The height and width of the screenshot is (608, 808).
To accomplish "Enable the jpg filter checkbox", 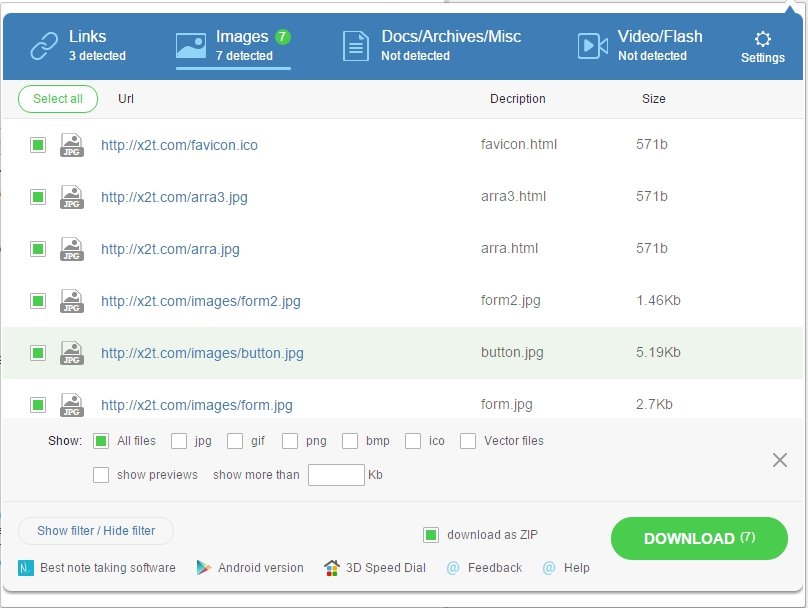I will [x=179, y=441].
